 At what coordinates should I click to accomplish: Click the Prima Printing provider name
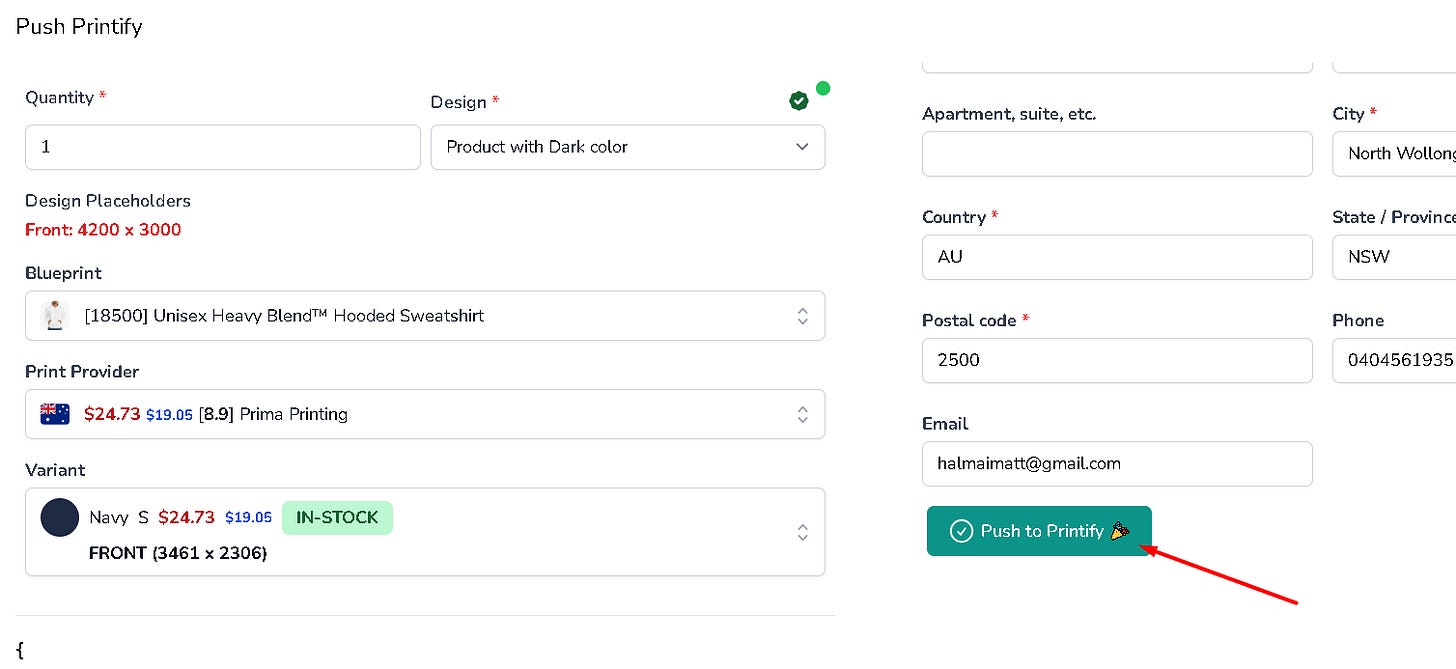point(292,414)
